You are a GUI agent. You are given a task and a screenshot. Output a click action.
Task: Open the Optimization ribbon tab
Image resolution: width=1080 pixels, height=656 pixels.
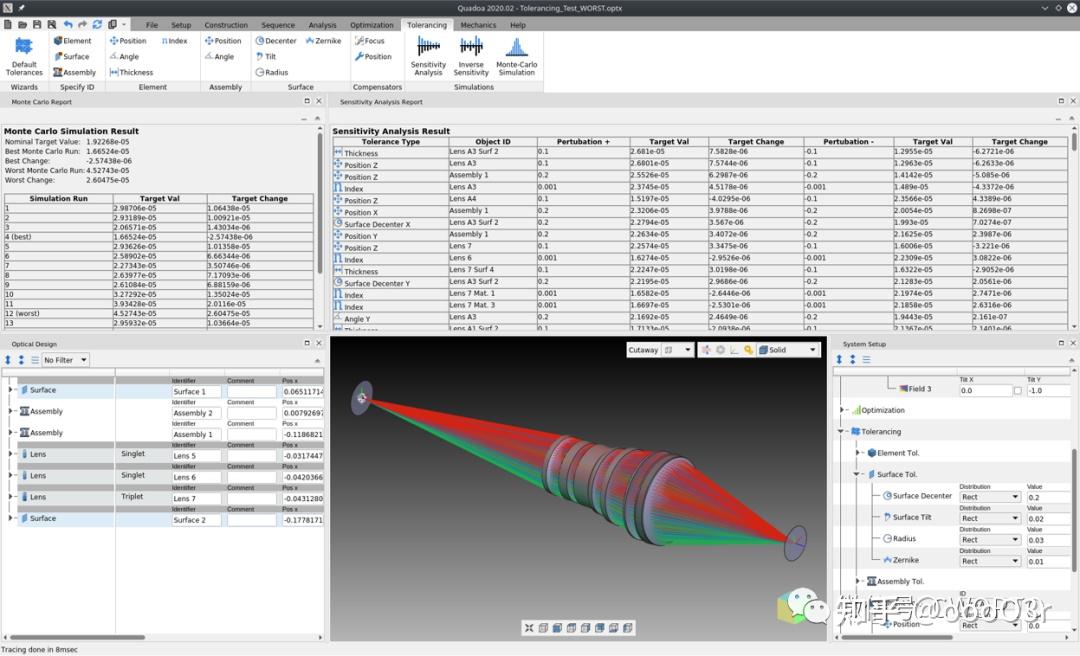[x=372, y=25]
